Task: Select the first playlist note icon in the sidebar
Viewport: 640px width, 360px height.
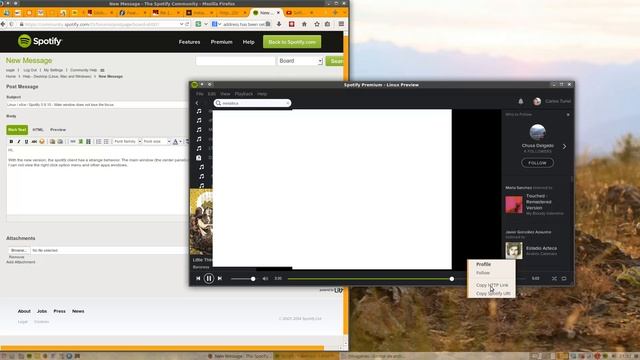Action: pos(199,111)
